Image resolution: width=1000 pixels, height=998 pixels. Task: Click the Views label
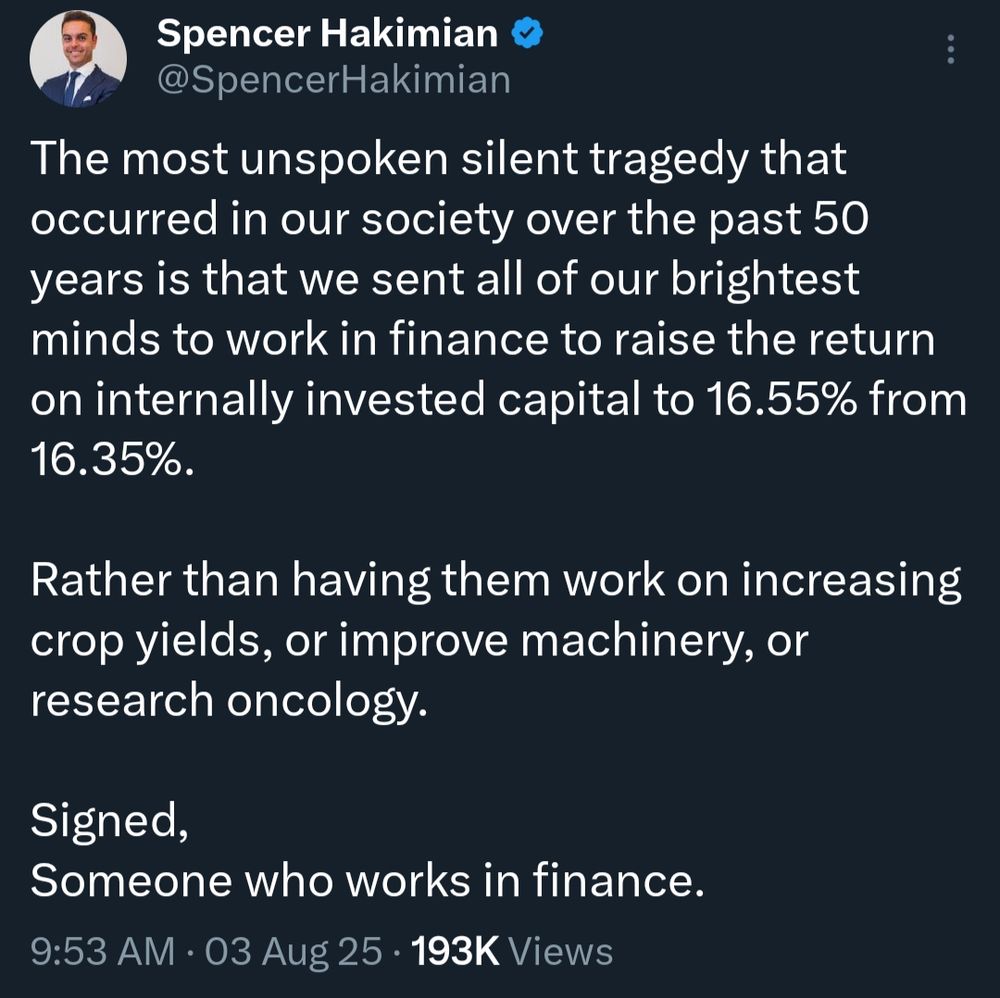click(x=561, y=951)
